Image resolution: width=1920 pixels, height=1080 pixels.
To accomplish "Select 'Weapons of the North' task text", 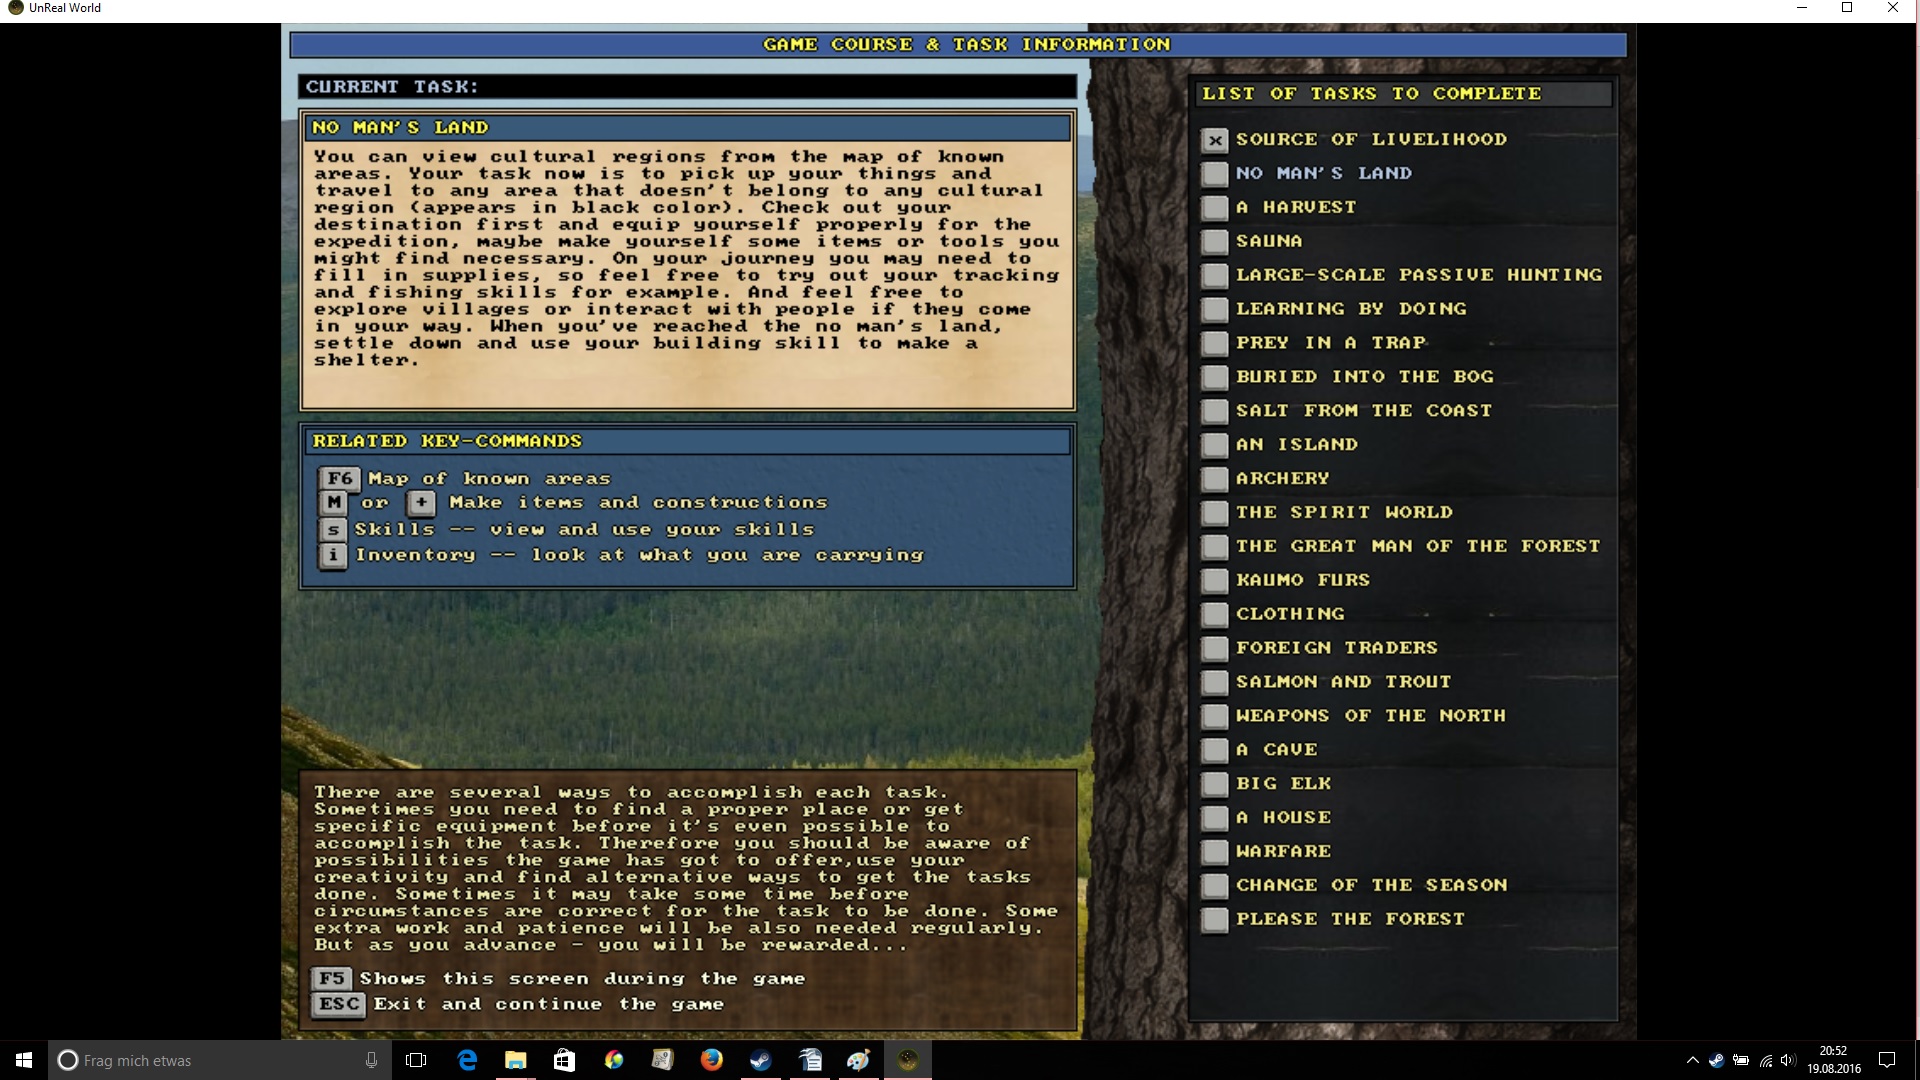I will pyautogui.click(x=1370, y=716).
